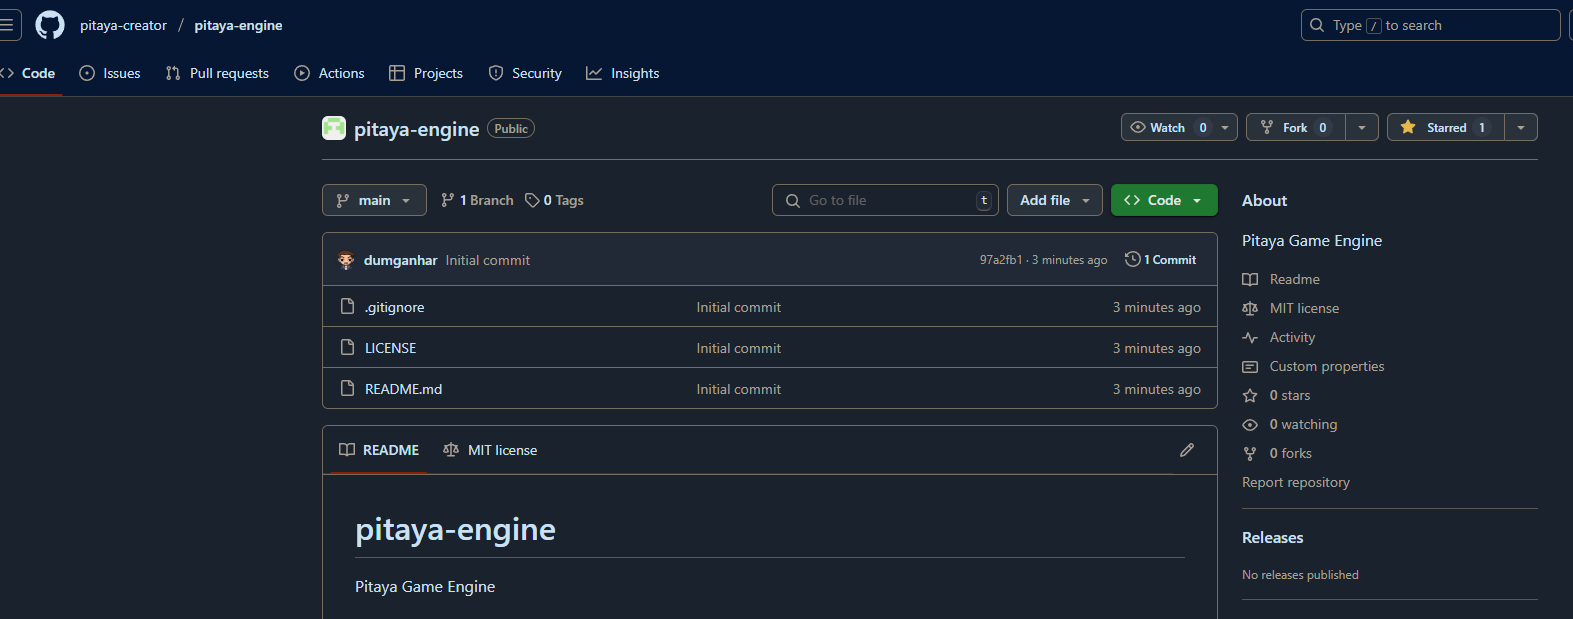Click the file icon next to .gitignore
1573x619 pixels.
point(348,306)
